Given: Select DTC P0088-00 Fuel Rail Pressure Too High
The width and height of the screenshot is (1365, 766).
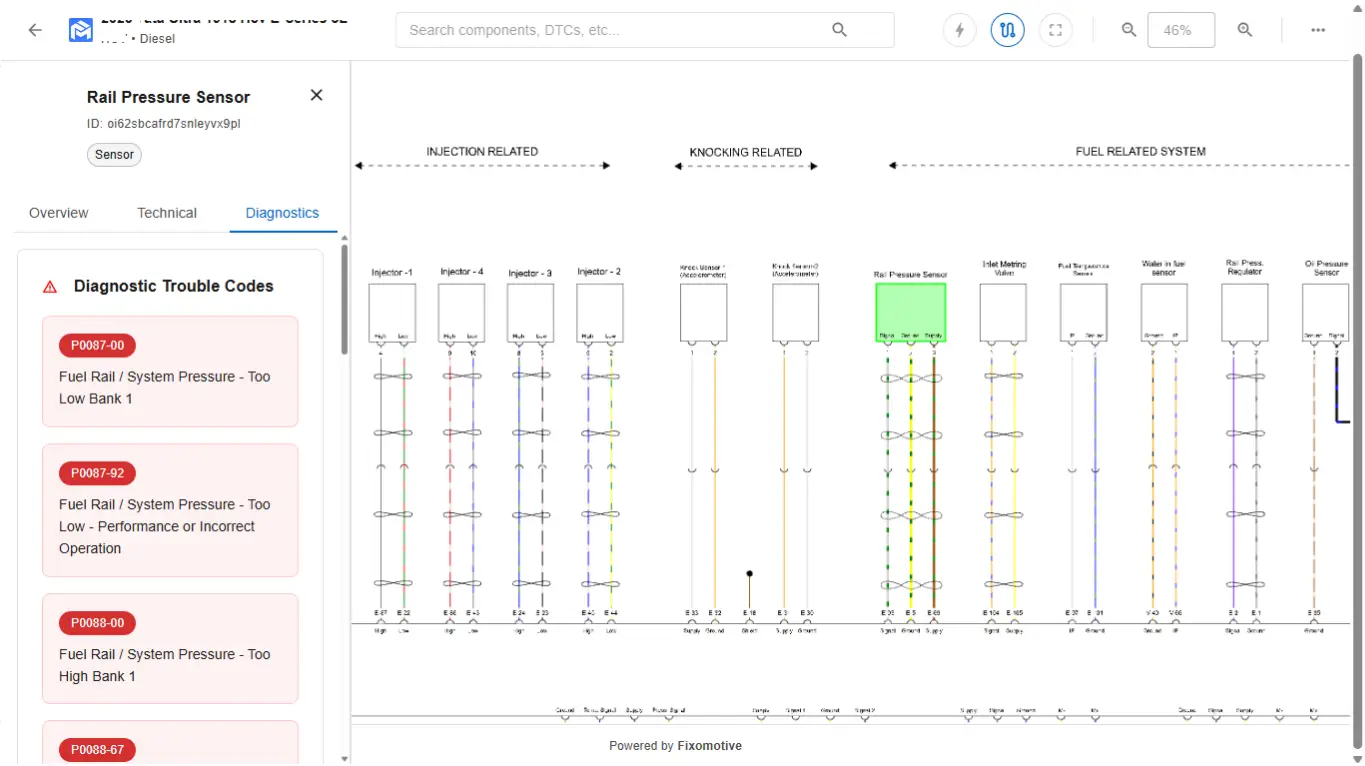Looking at the screenshot, I should (x=170, y=648).
